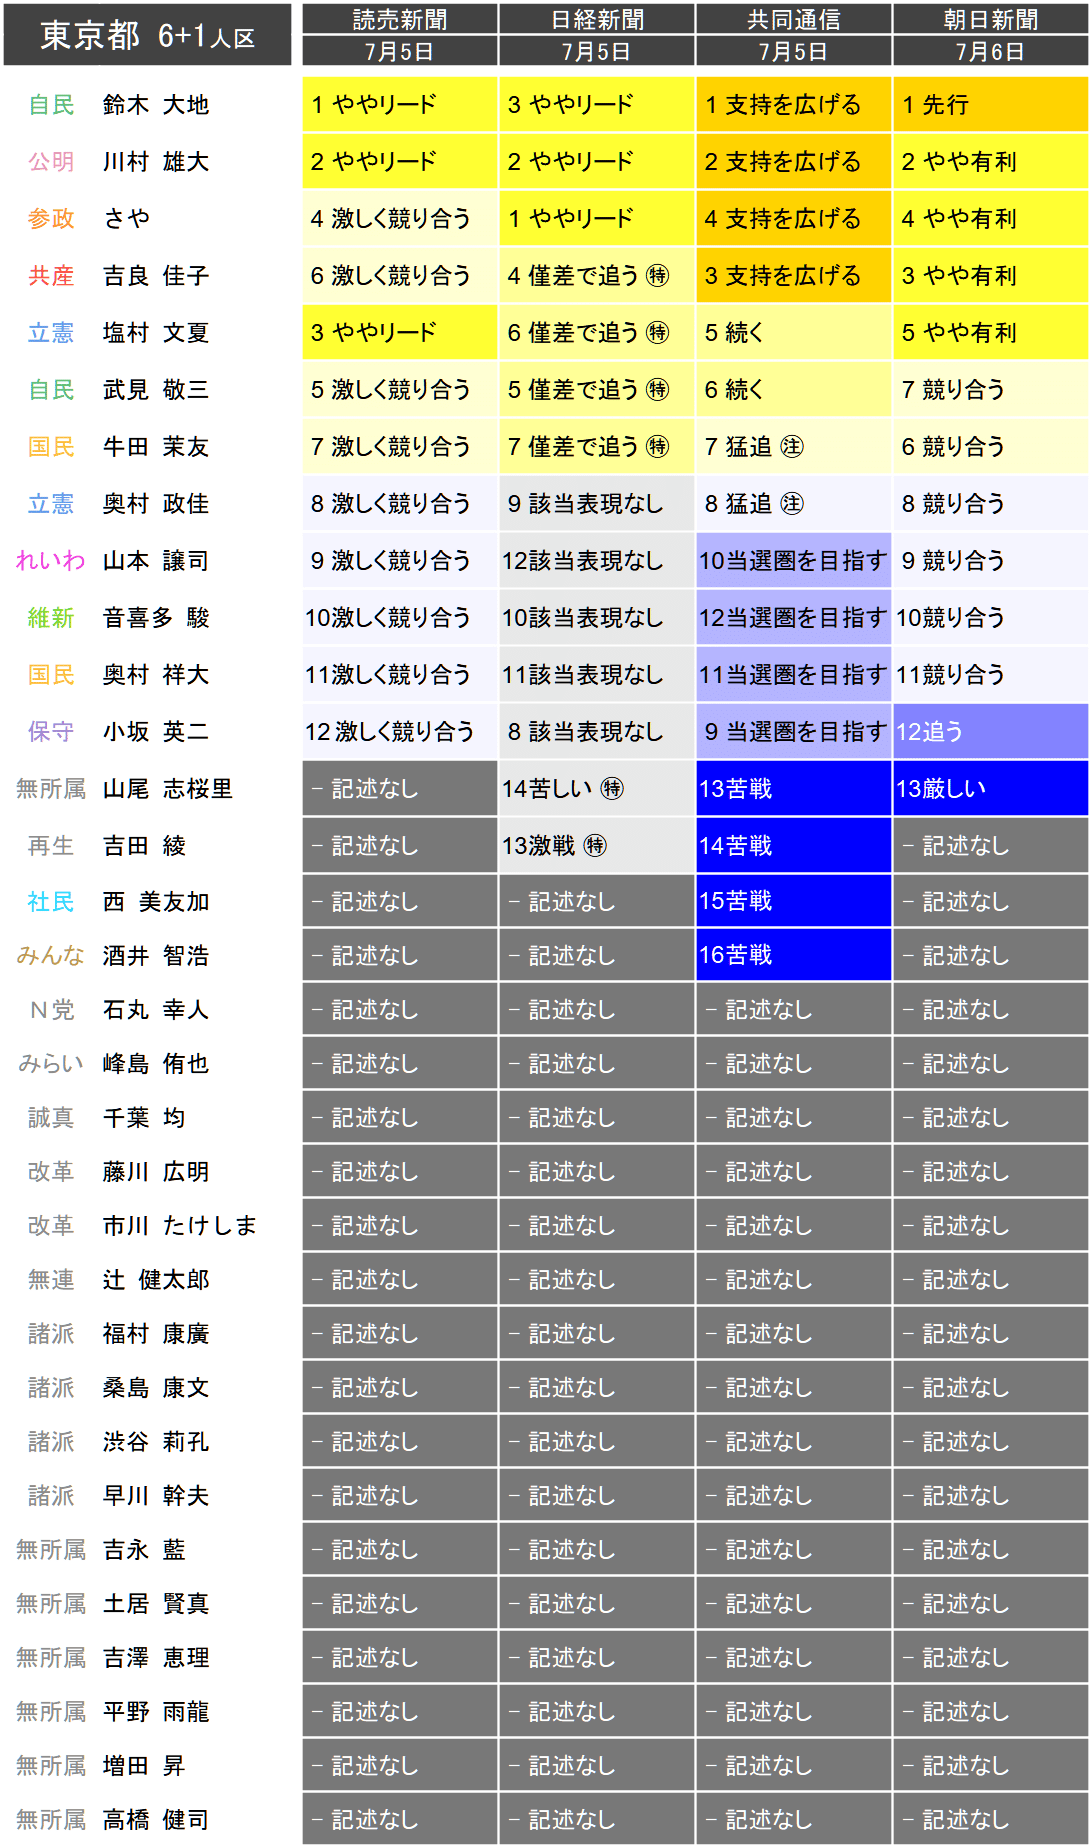Click the 5 続く cell for 塩村 文夏
This screenshot has height=1848, width=1092.
point(794,333)
